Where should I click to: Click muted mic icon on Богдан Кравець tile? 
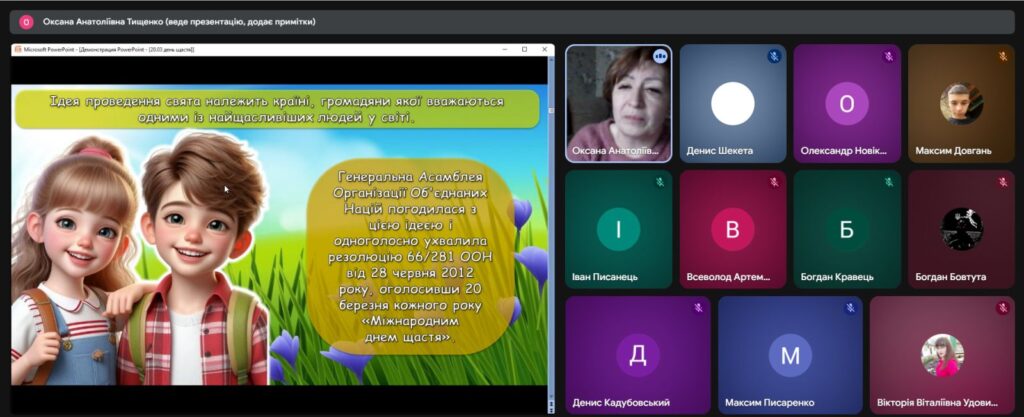pyautogui.click(x=888, y=183)
